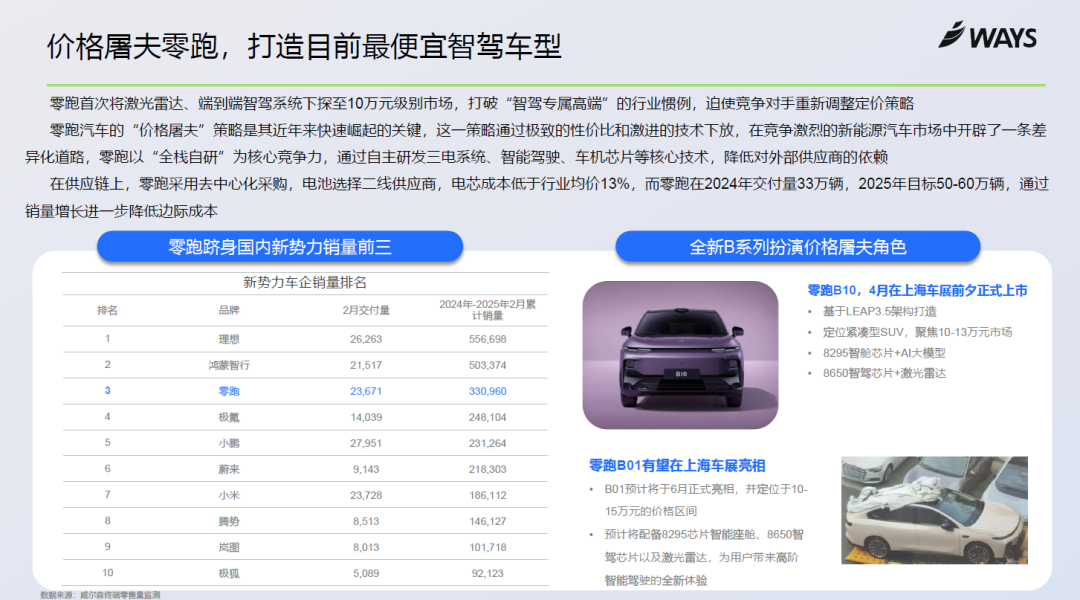Select the cumulative value 248,104
The image size is (1080, 600).
[488, 417]
